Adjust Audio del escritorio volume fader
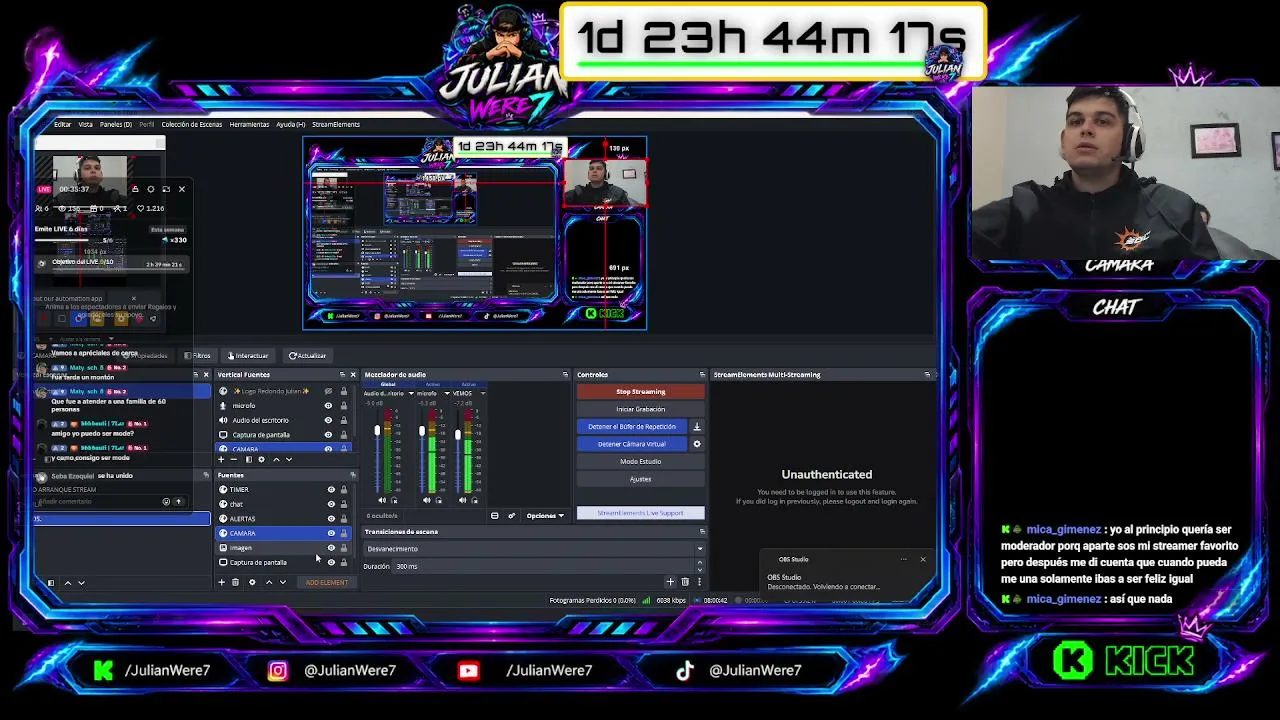The width and height of the screenshot is (1280, 720). click(377, 432)
